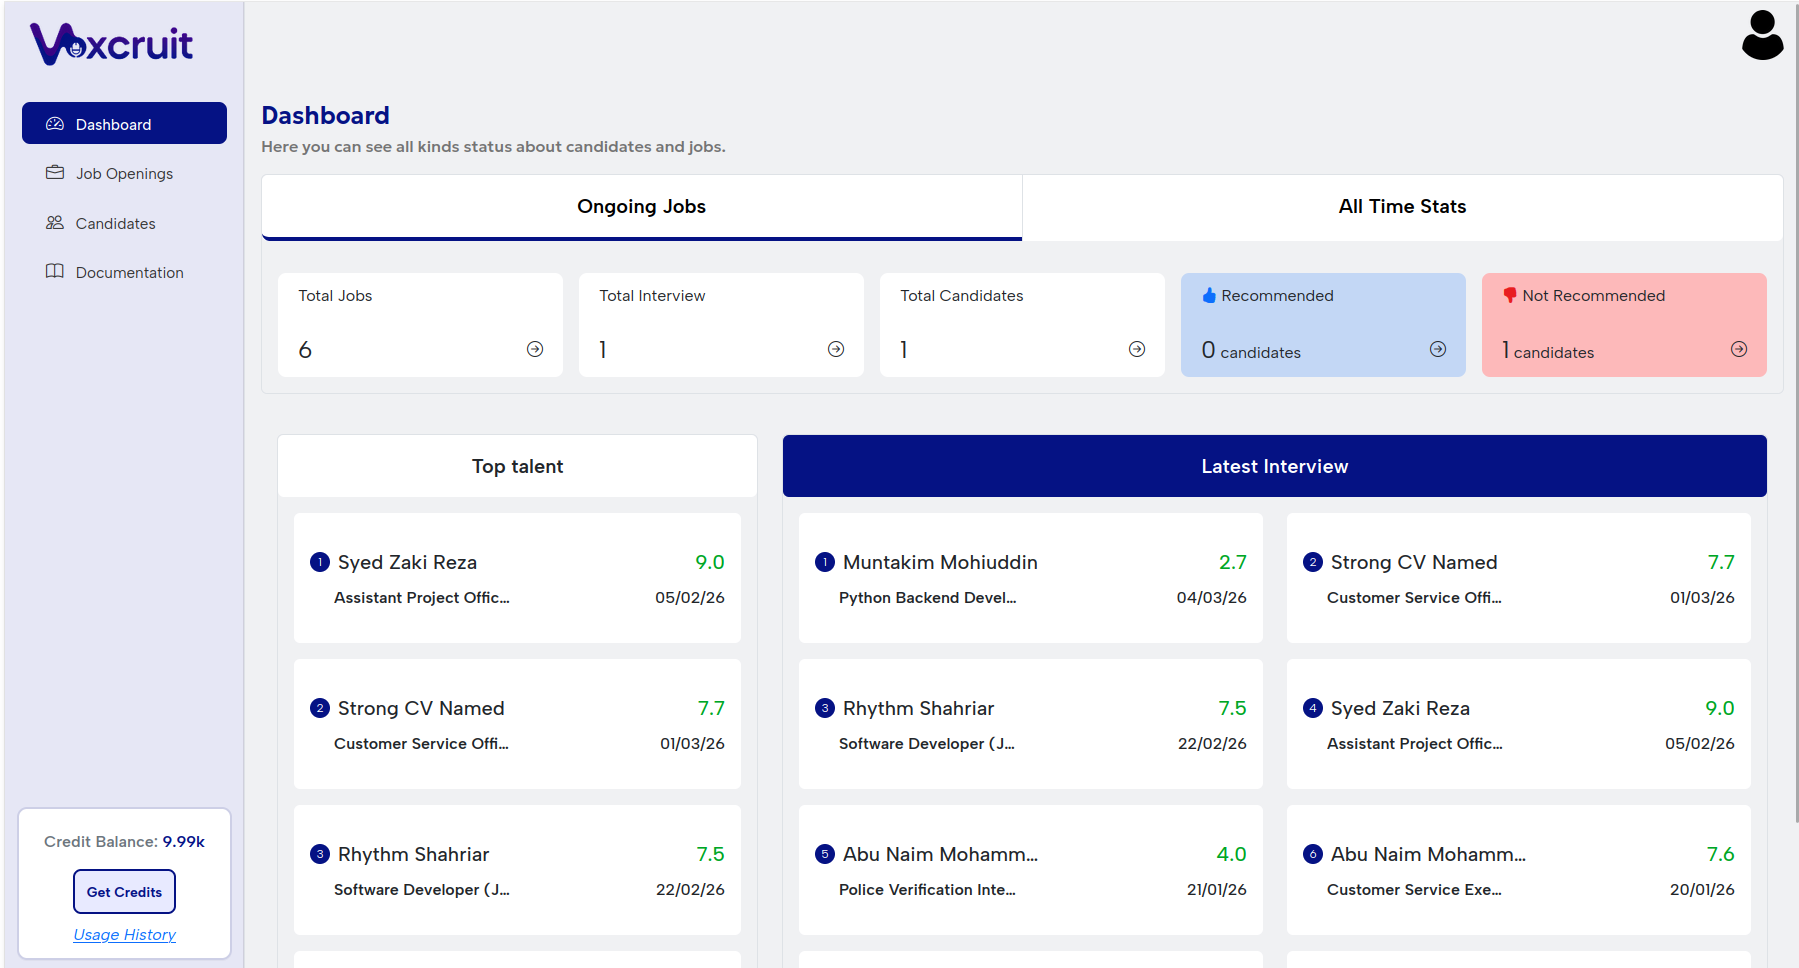Click the Latest Interview header
Viewport: 1799px width, 968px height.
tap(1274, 466)
